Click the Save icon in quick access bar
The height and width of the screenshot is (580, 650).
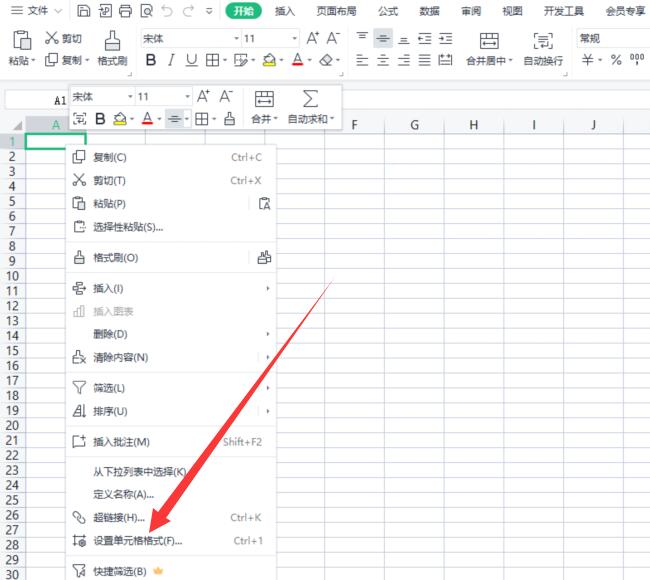coord(84,11)
